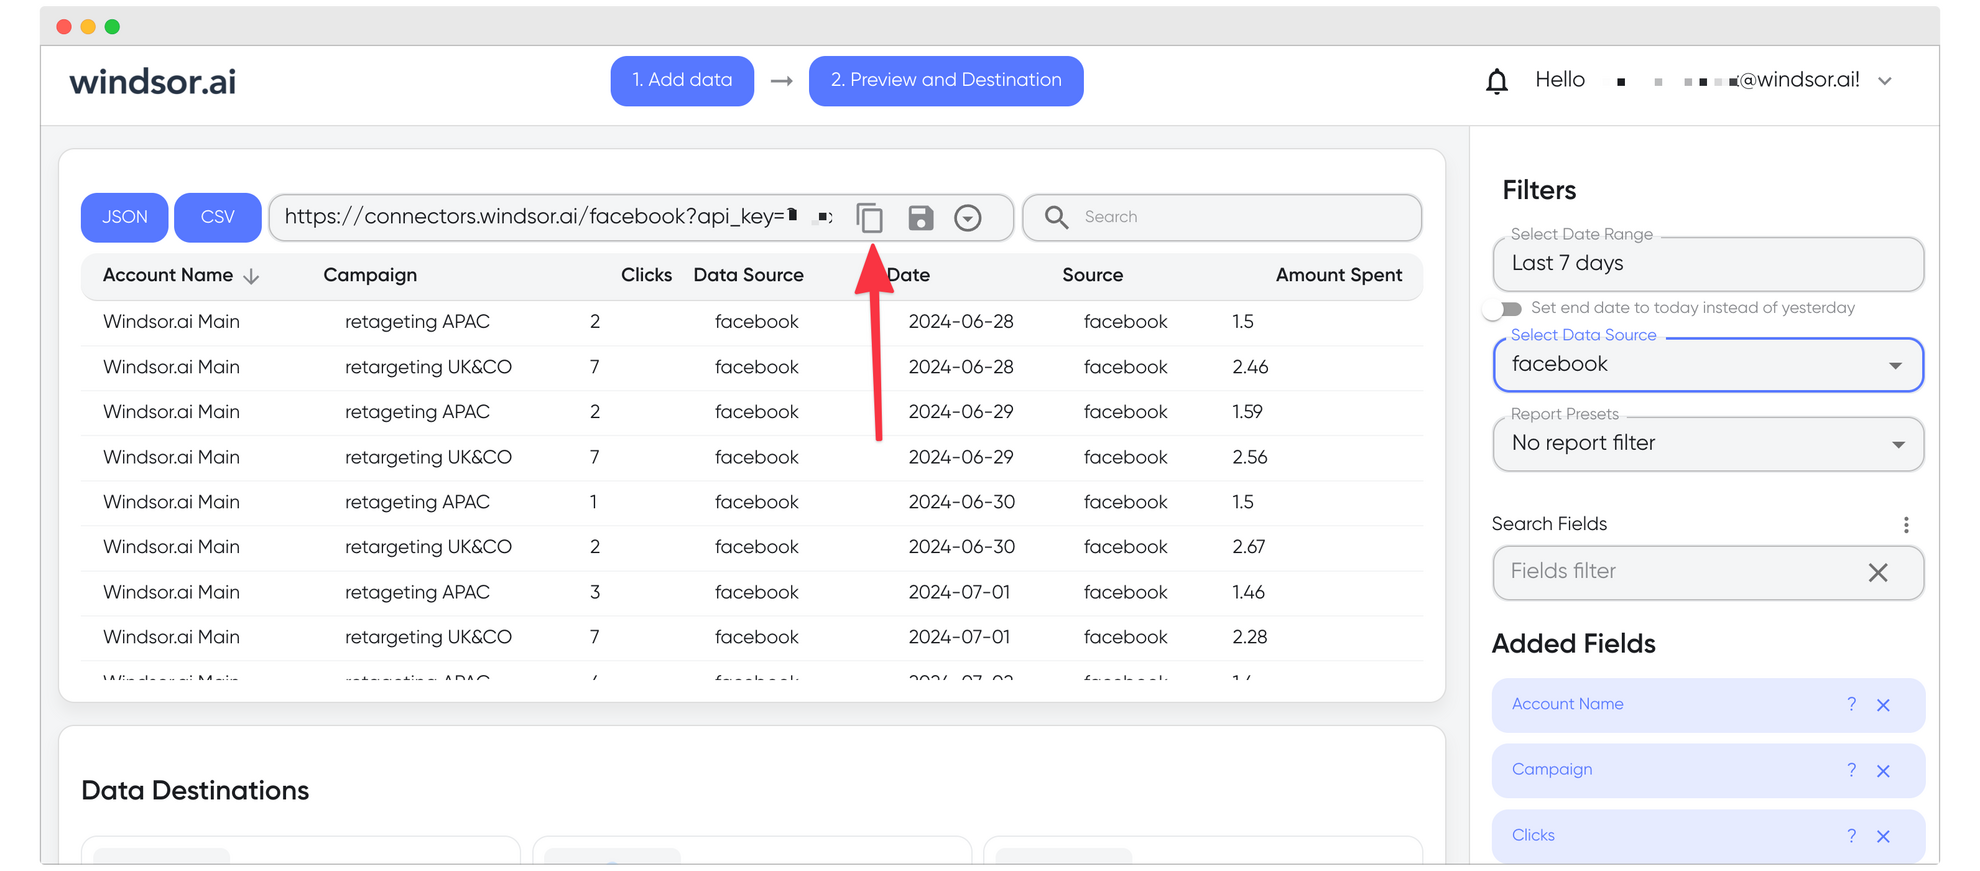The height and width of the screenshot is (871, 1980).
Task: Click amount spent value 2.46
Action: (x=1250, y=367)
